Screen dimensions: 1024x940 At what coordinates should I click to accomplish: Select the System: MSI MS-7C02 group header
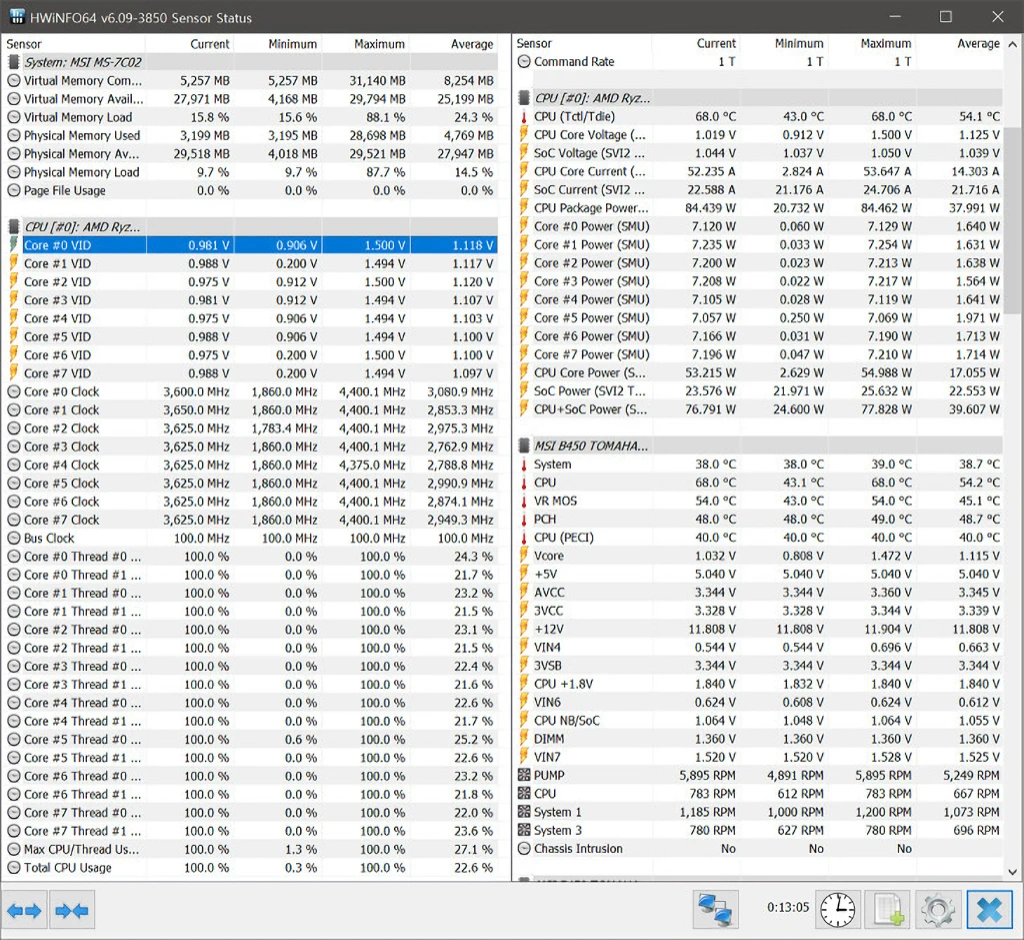point(250,63)
